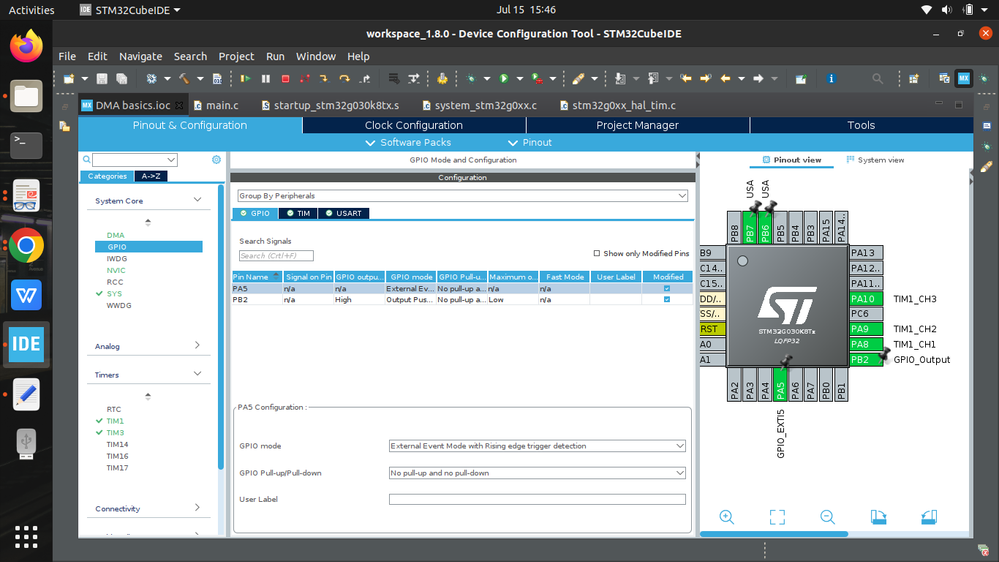Click the blue information icon in toolbar

point(831,78)
